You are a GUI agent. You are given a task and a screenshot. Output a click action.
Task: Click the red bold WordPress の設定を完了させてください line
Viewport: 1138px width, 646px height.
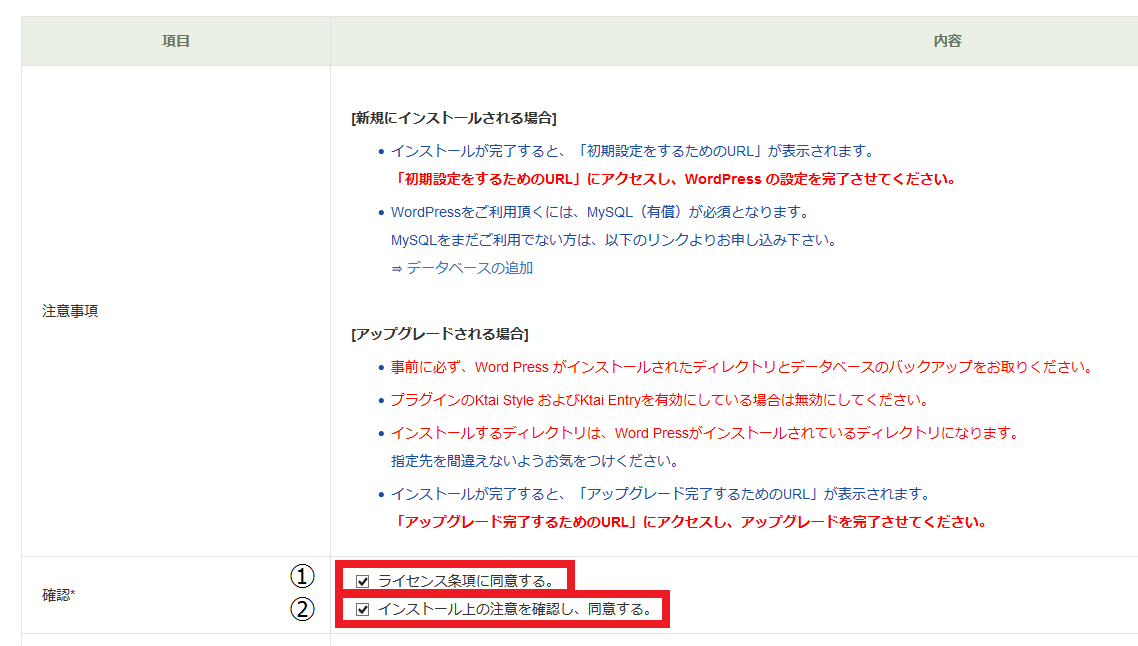coord(673,180)
